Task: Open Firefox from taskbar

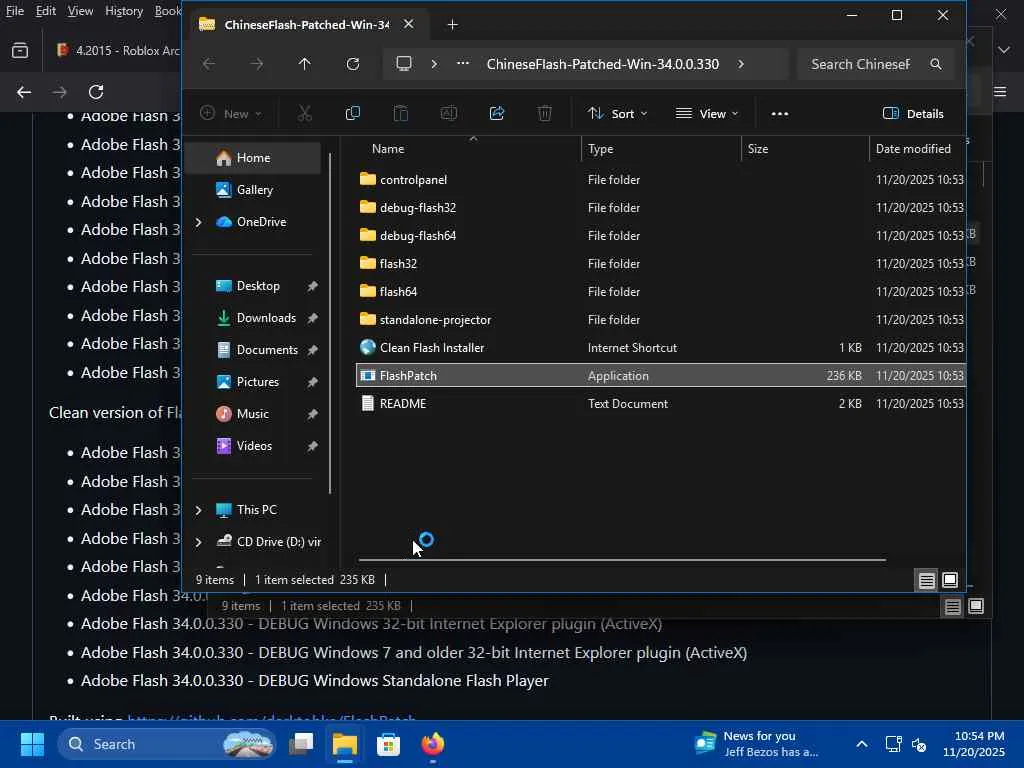Action: 432,744
